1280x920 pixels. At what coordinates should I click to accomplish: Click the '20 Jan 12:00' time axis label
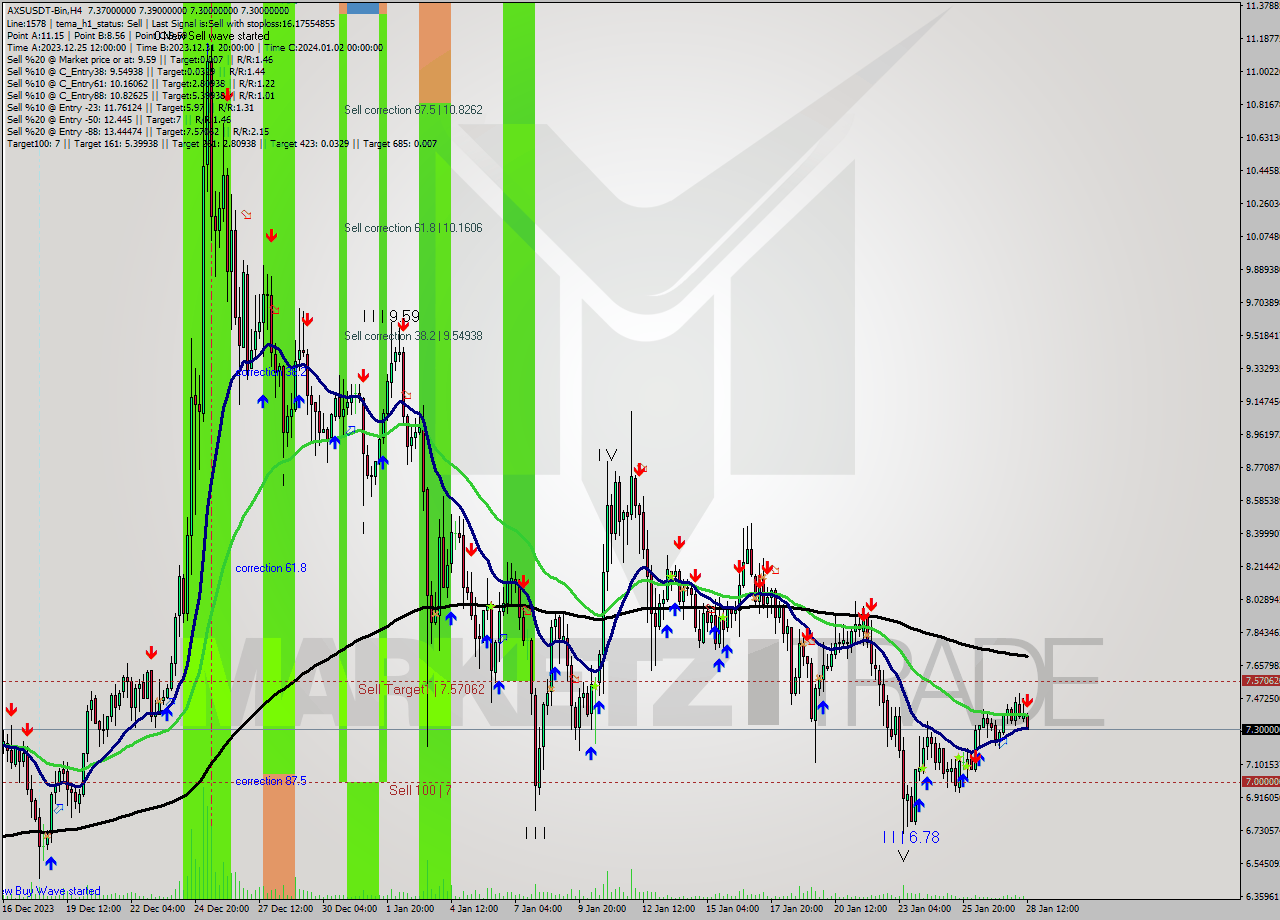pyautogui.click(x=861, y=909)
